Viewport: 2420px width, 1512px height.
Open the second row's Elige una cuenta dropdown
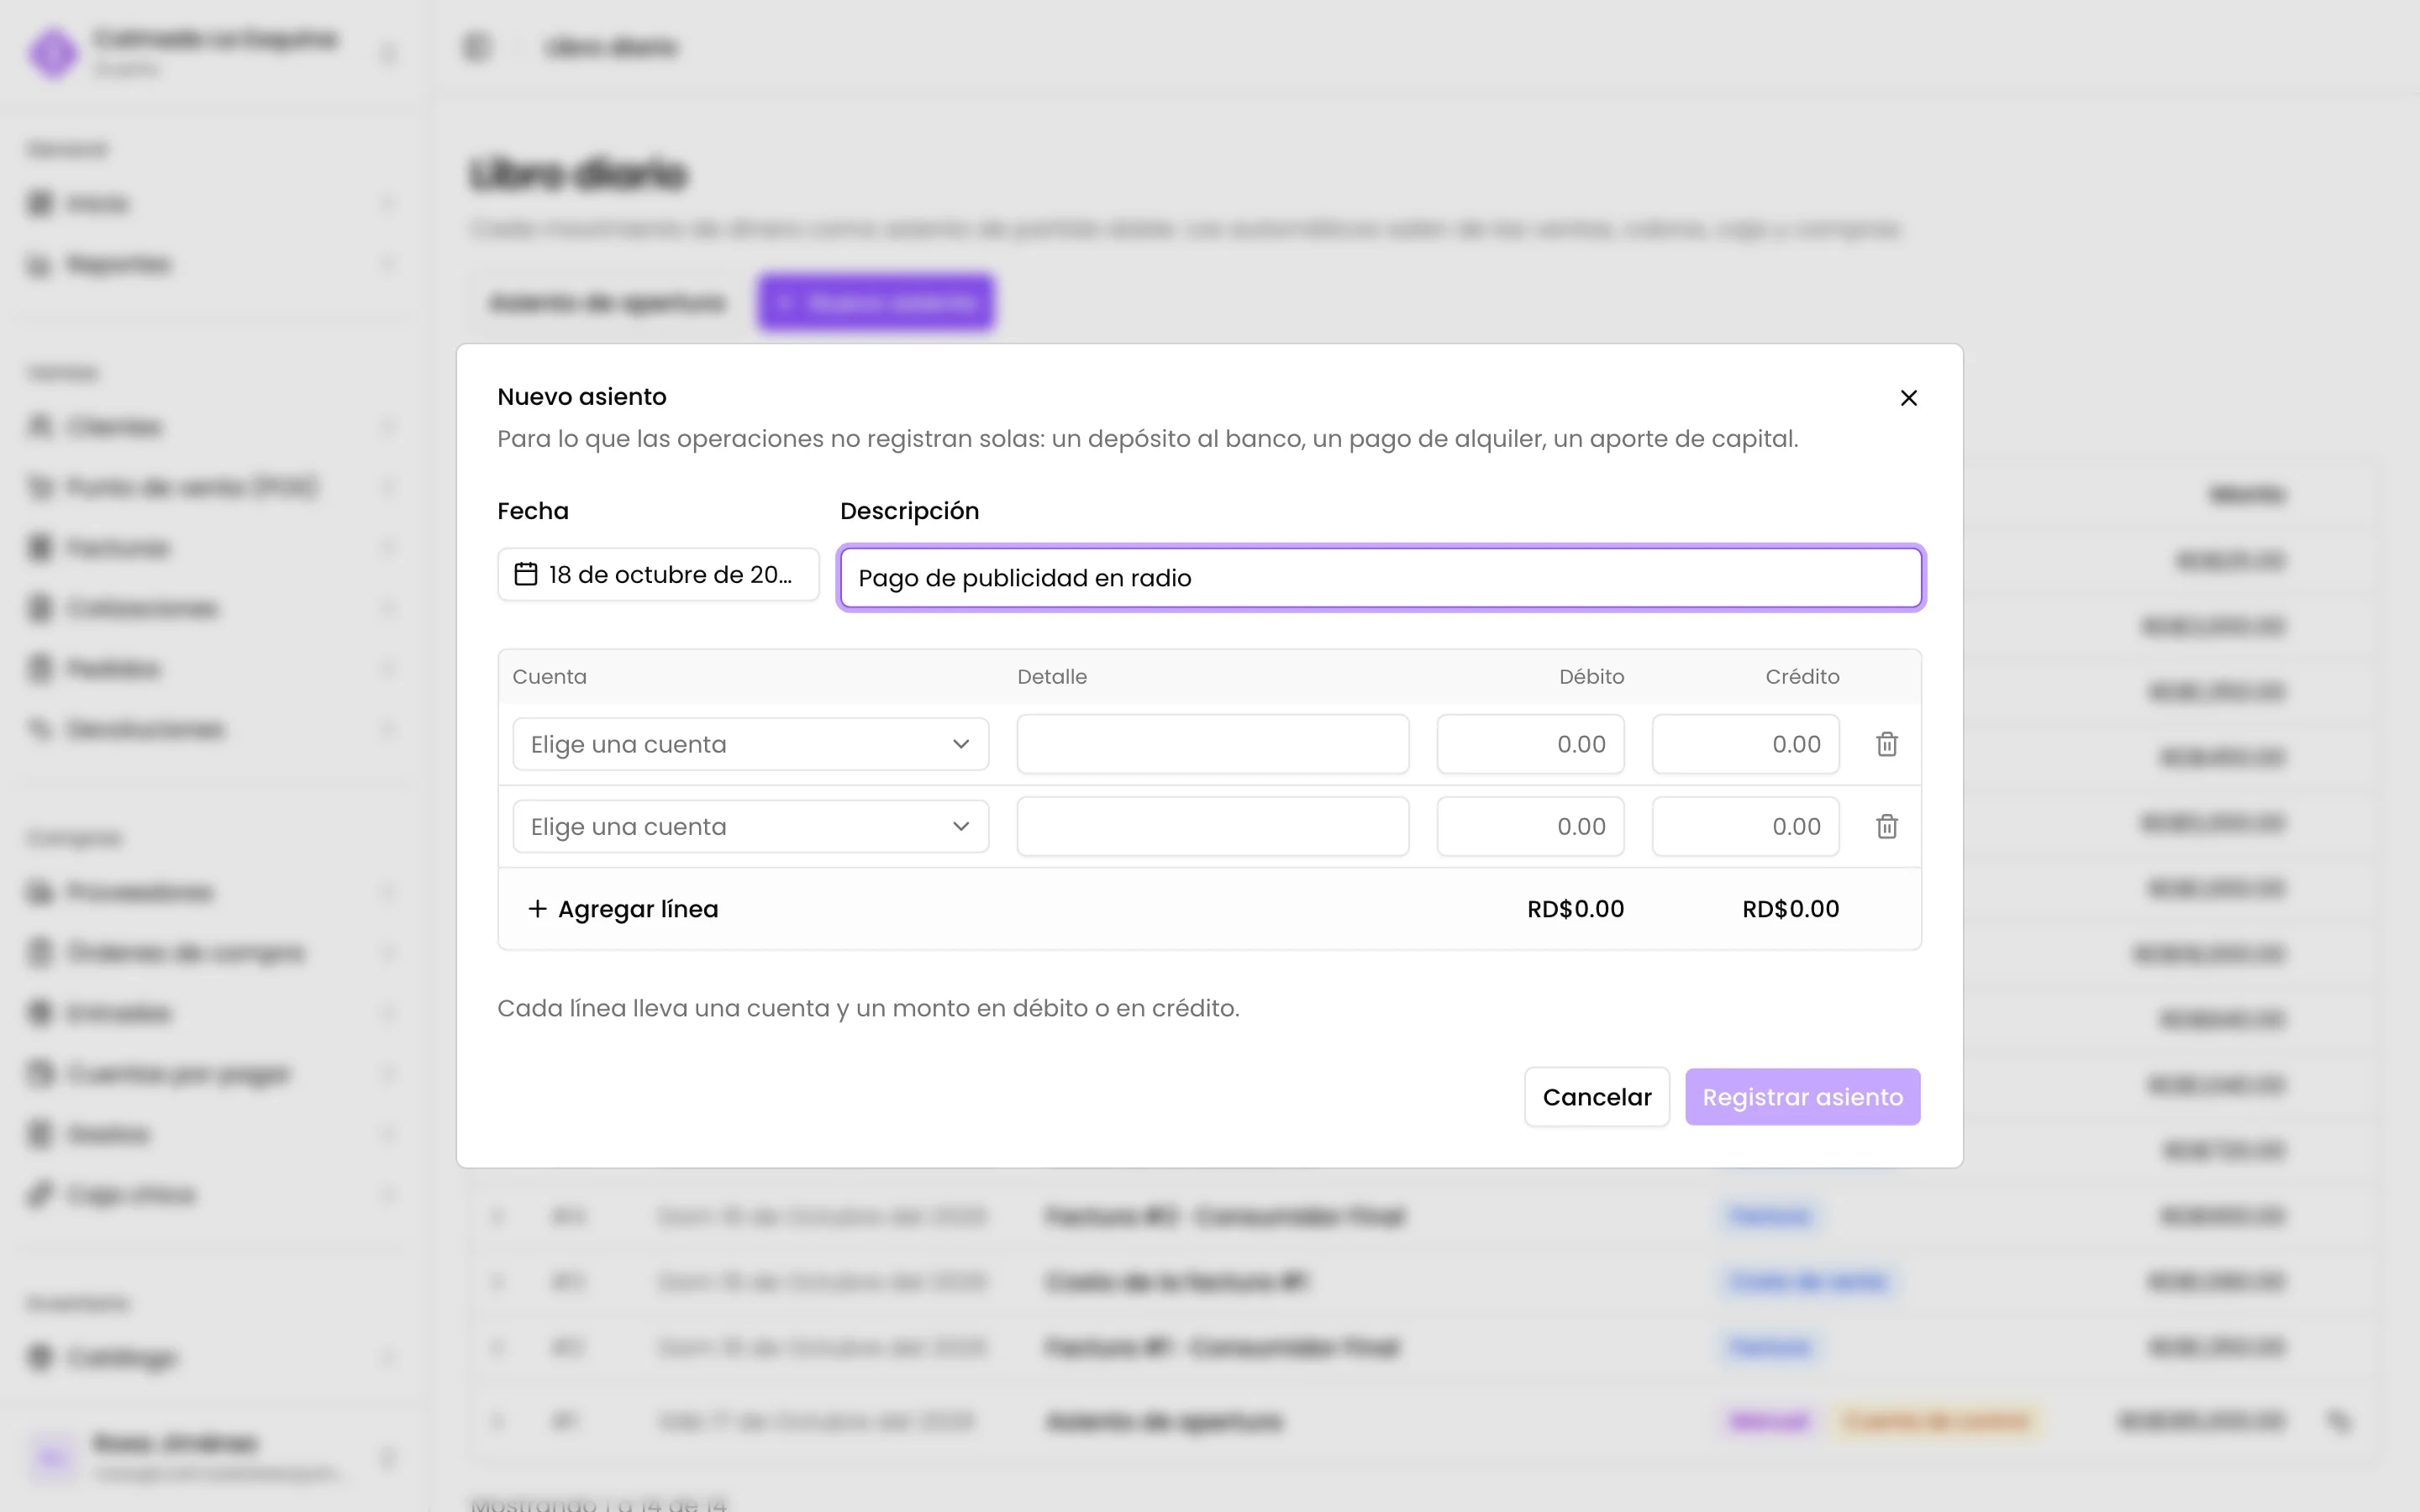pos(751,827)
